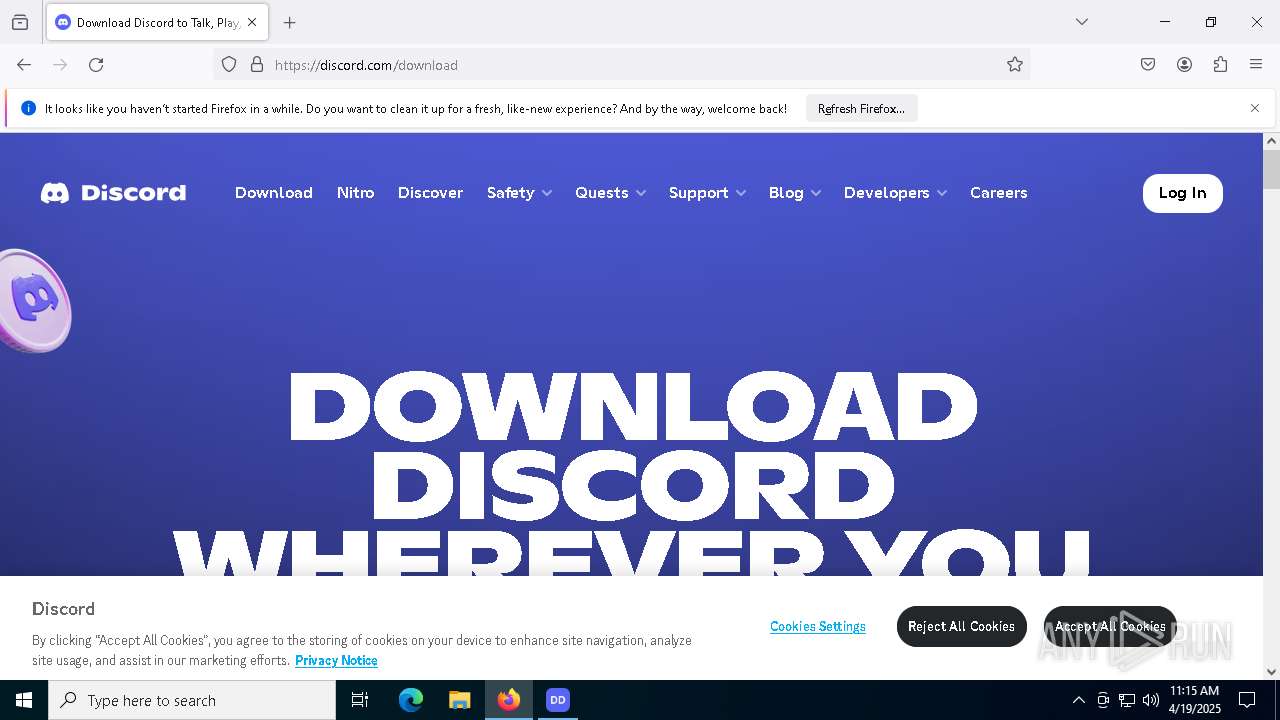The image size is (1280, 720).
Task: Expand the Blog menu
Action: pos(794,193)
